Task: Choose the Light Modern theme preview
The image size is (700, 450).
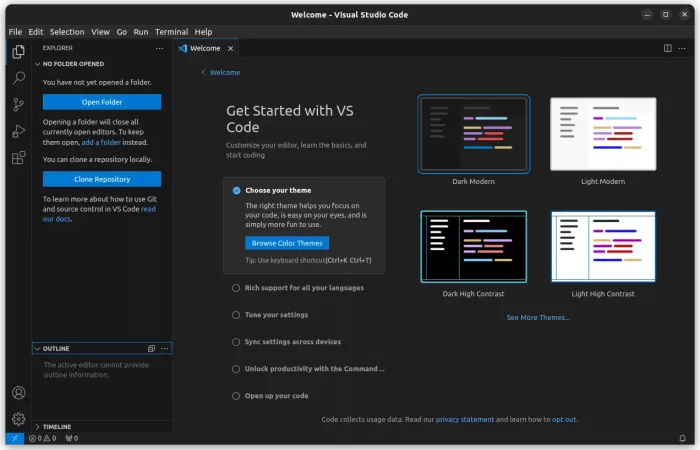Action: [x=603, y=134]
